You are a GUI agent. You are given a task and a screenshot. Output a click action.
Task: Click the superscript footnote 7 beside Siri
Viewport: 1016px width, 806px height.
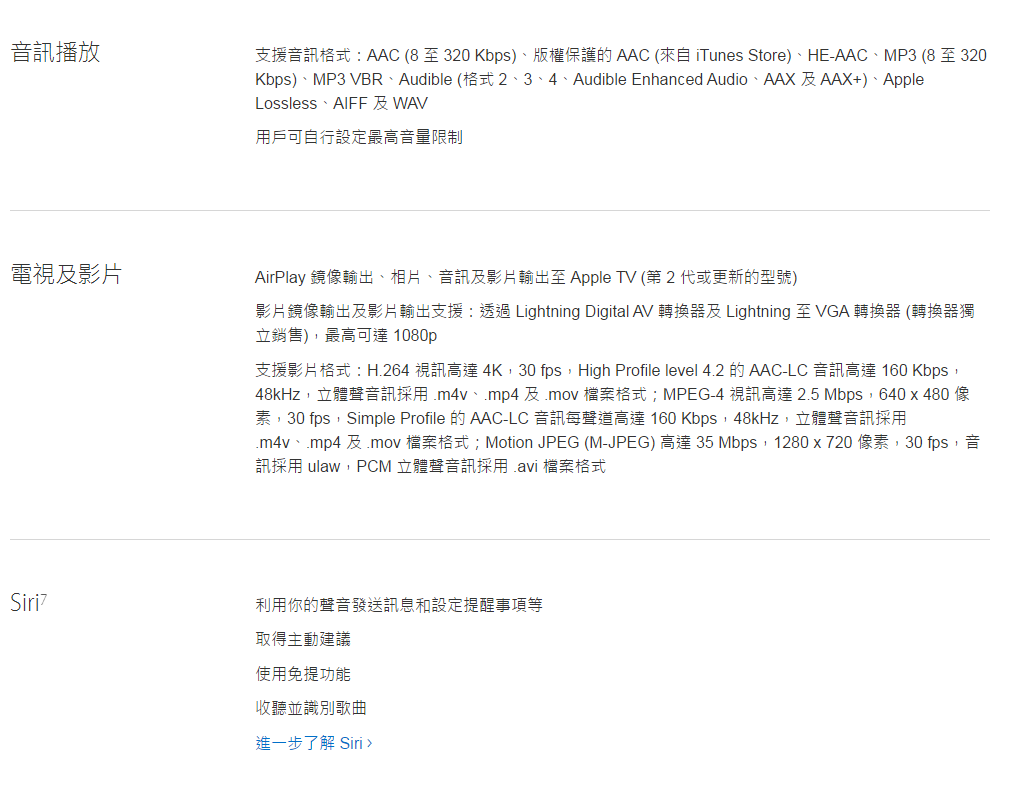pos(44,597)
